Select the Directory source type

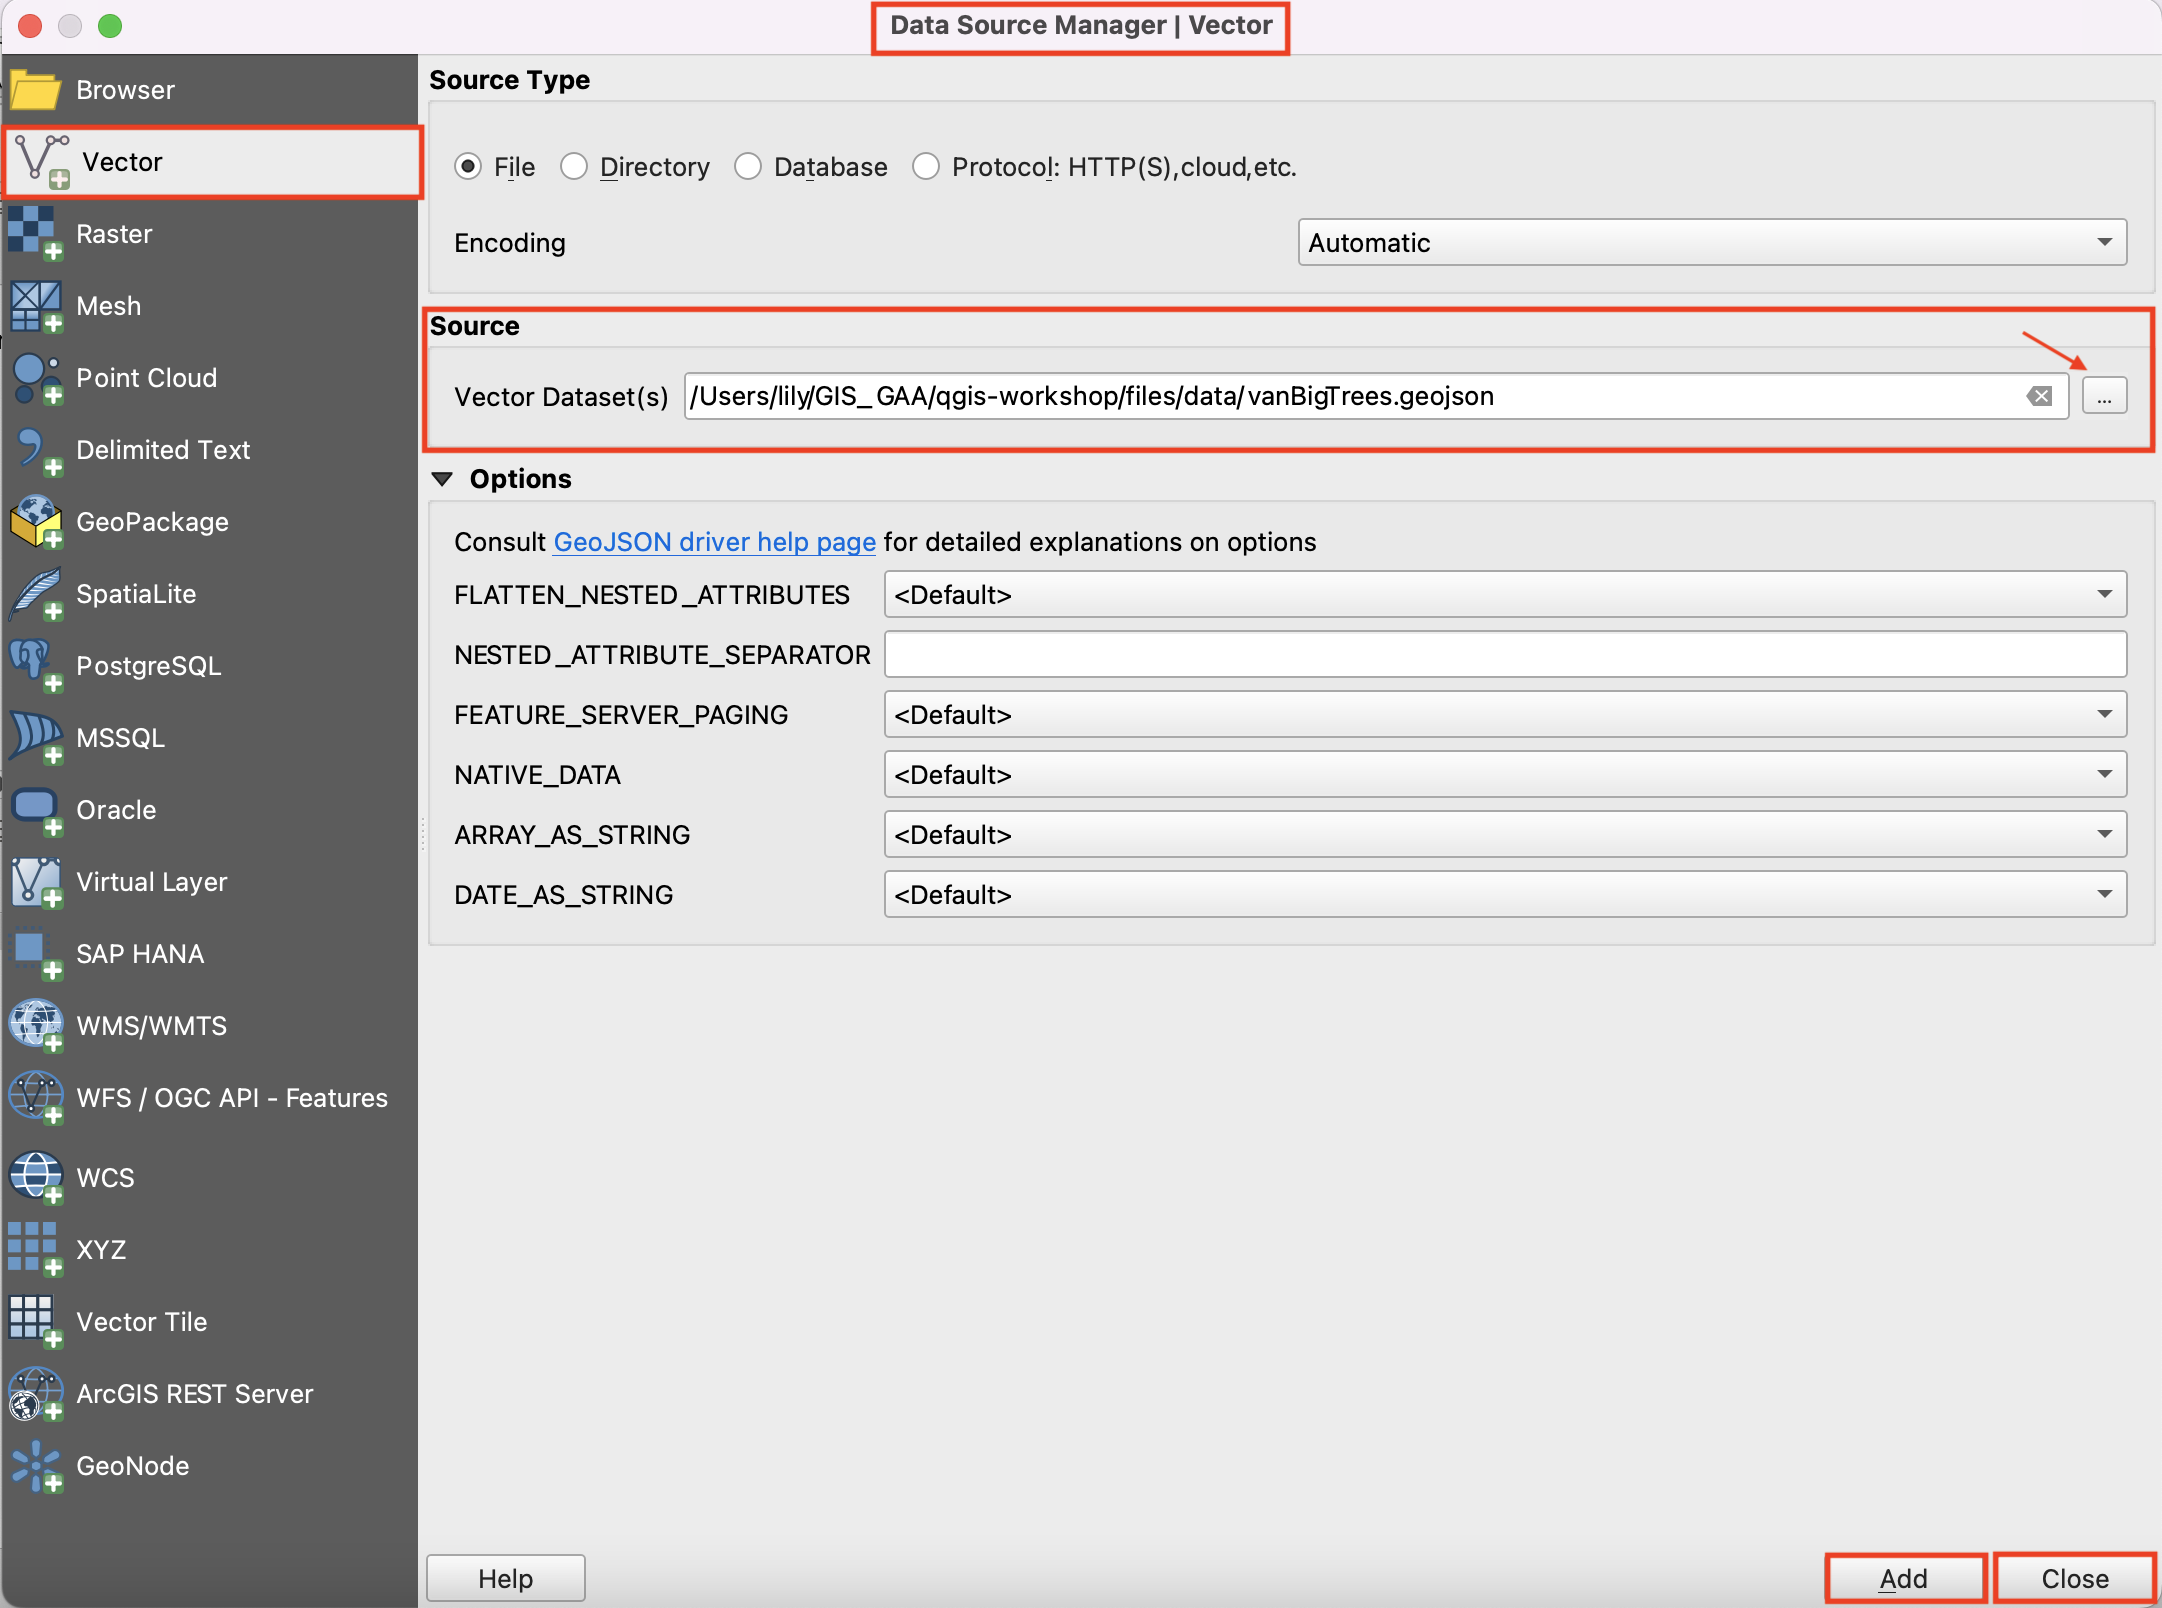point(574,166)
